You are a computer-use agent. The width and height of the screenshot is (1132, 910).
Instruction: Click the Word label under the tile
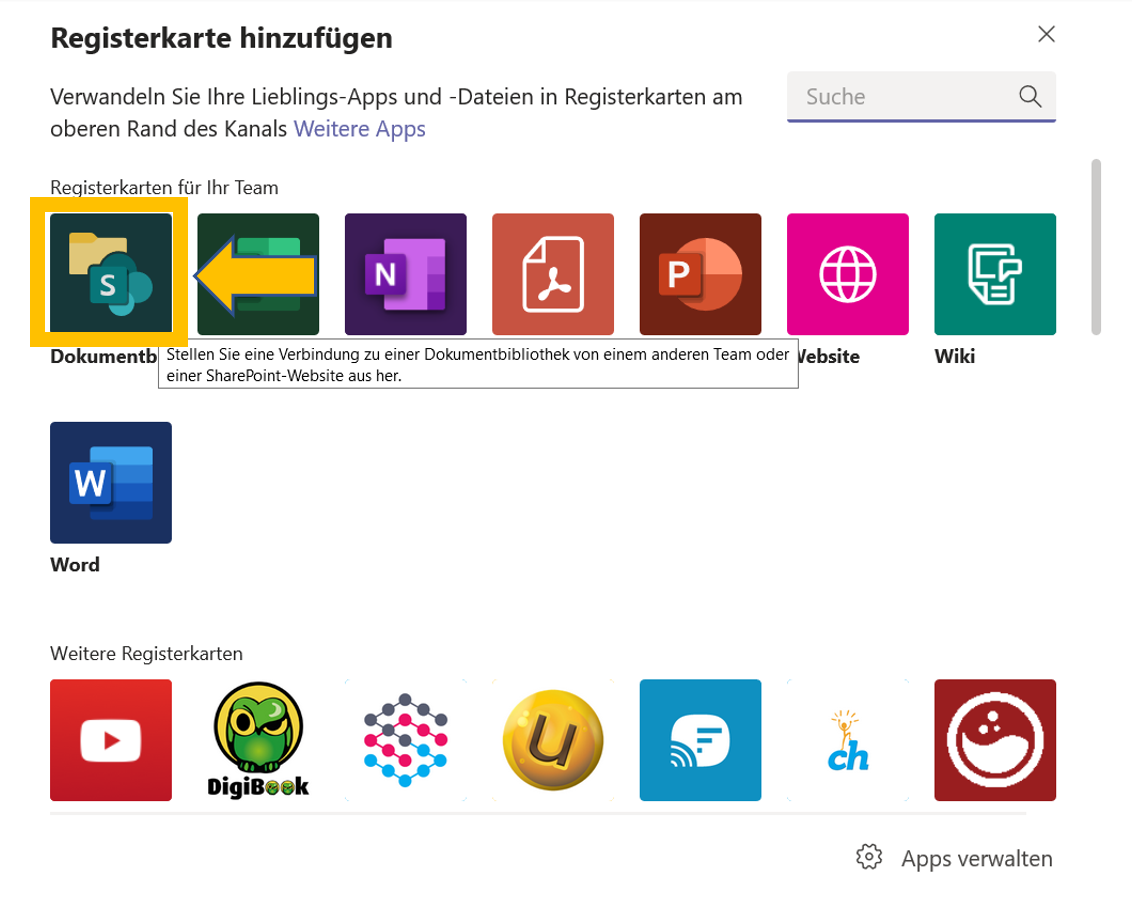tap(75, 565)
